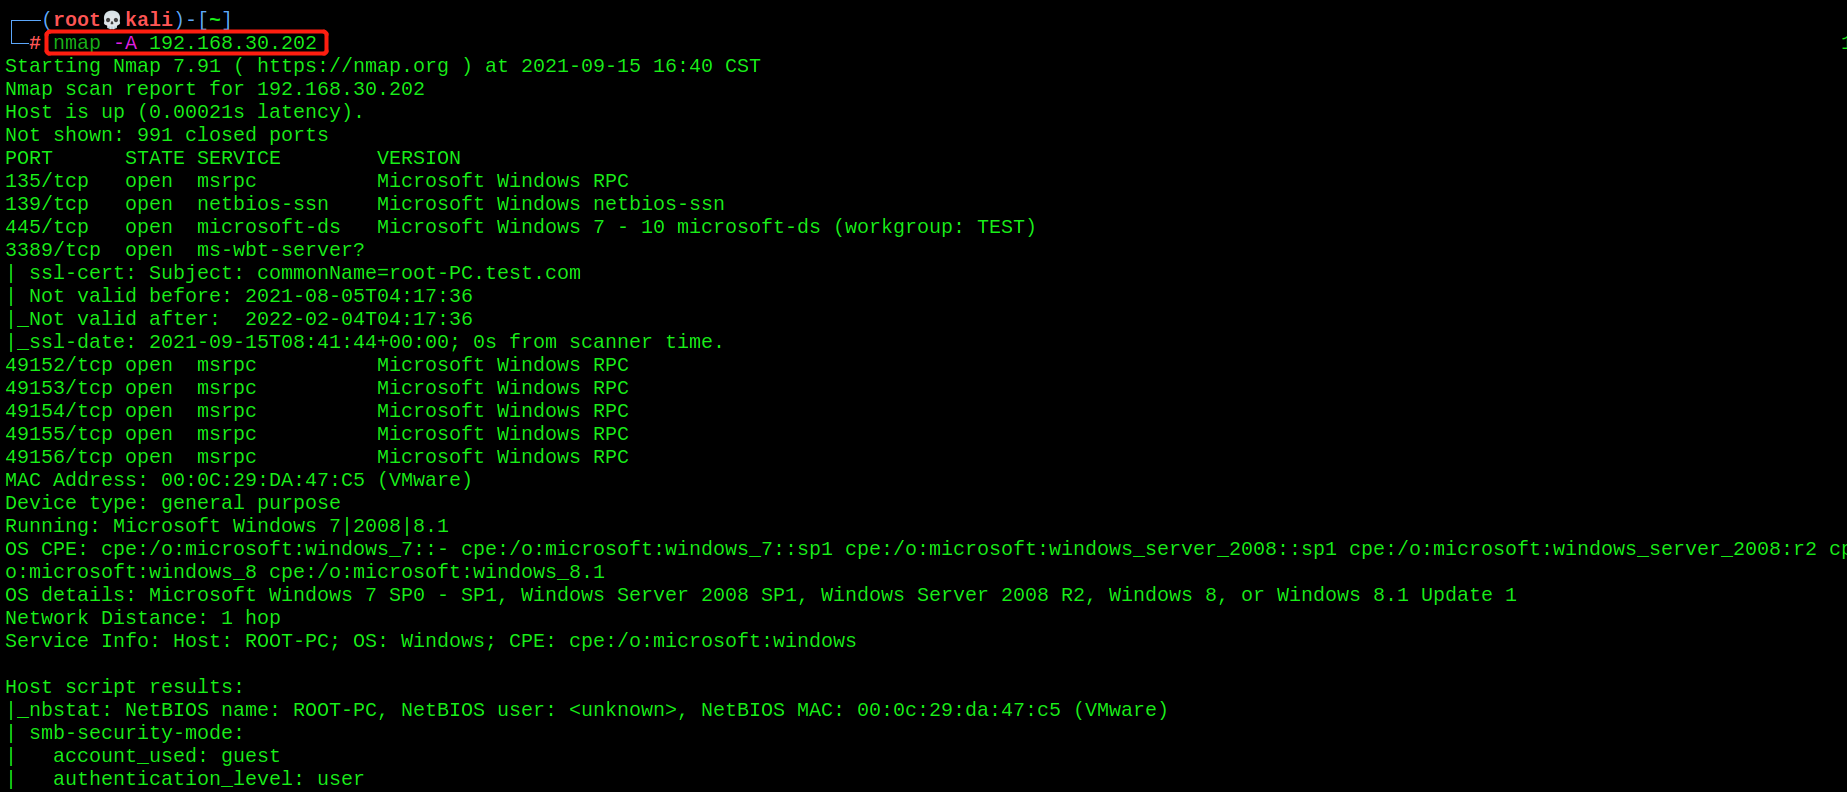The image size is (1847, 792).
Task: Select the 'Host is up (0.00021s latency)' line
Action: (185, 112)
